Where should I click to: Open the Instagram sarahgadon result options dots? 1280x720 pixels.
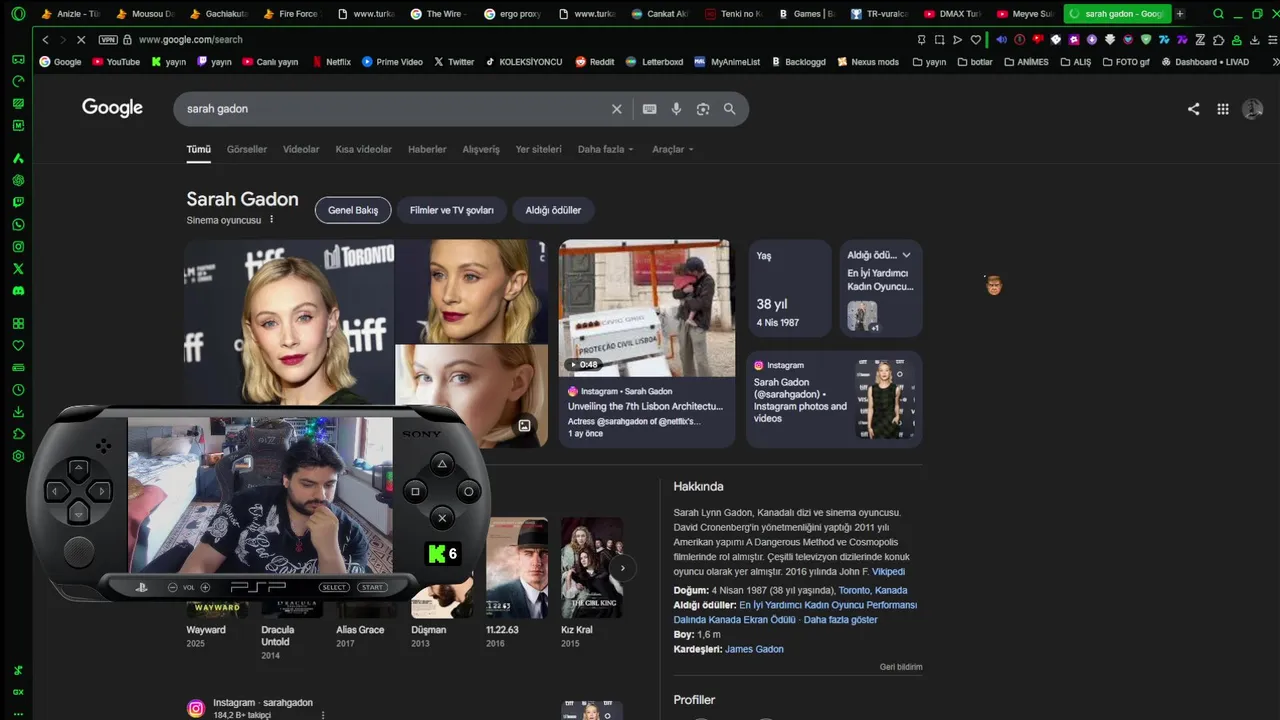coord(322,715)
